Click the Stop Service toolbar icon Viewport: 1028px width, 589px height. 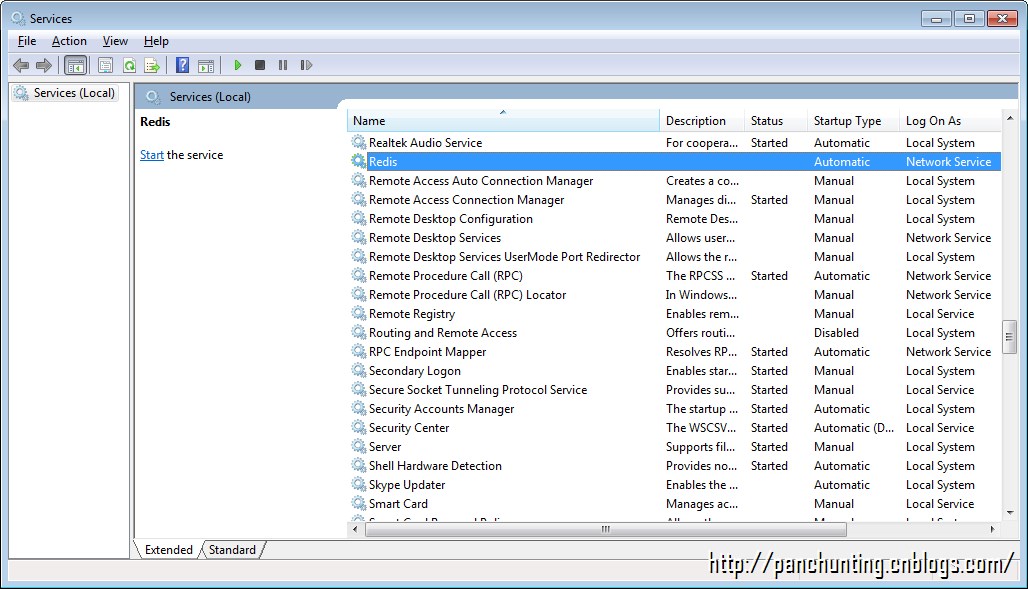point(260,65)
